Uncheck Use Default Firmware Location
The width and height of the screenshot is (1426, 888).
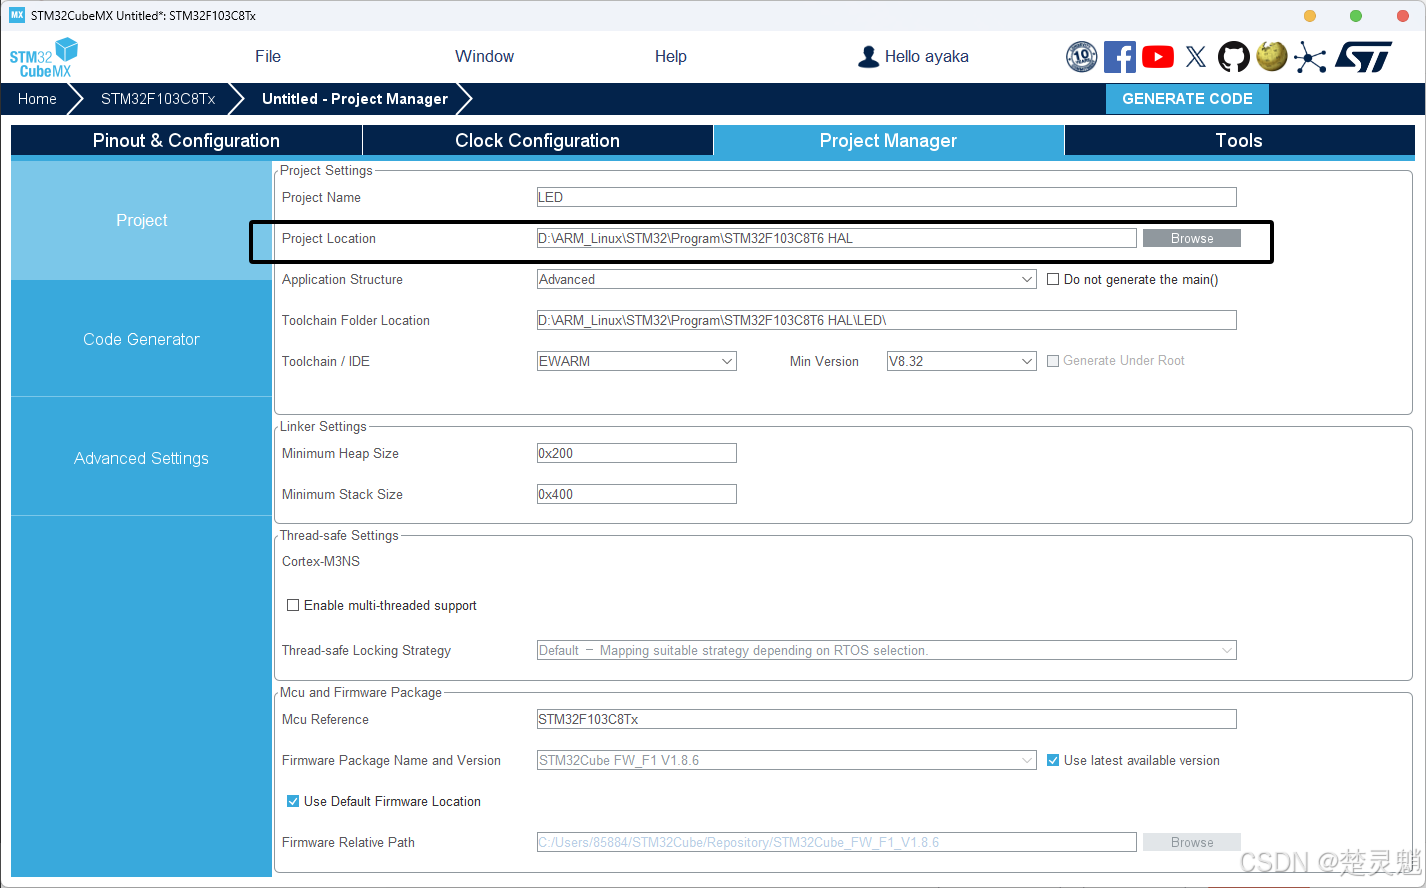[x=293, y=802]
